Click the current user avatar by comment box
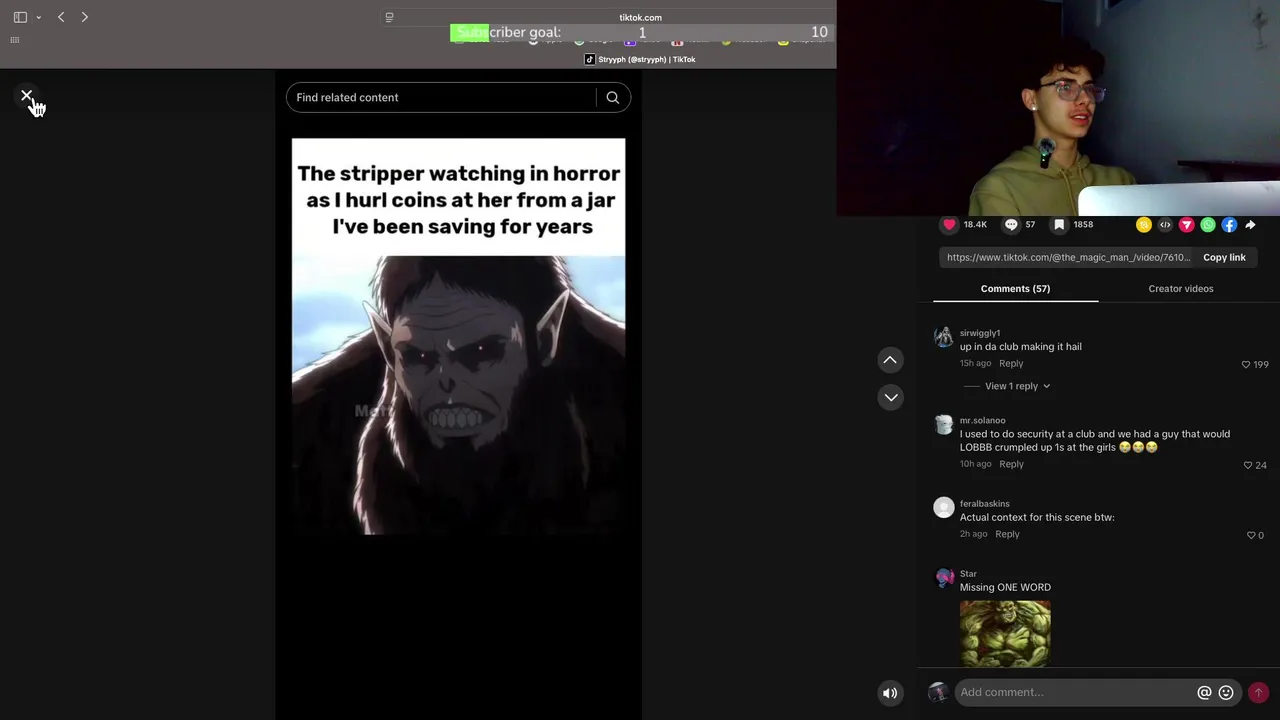The width and height of the screenshot is (1280, 720). (938, 692)
